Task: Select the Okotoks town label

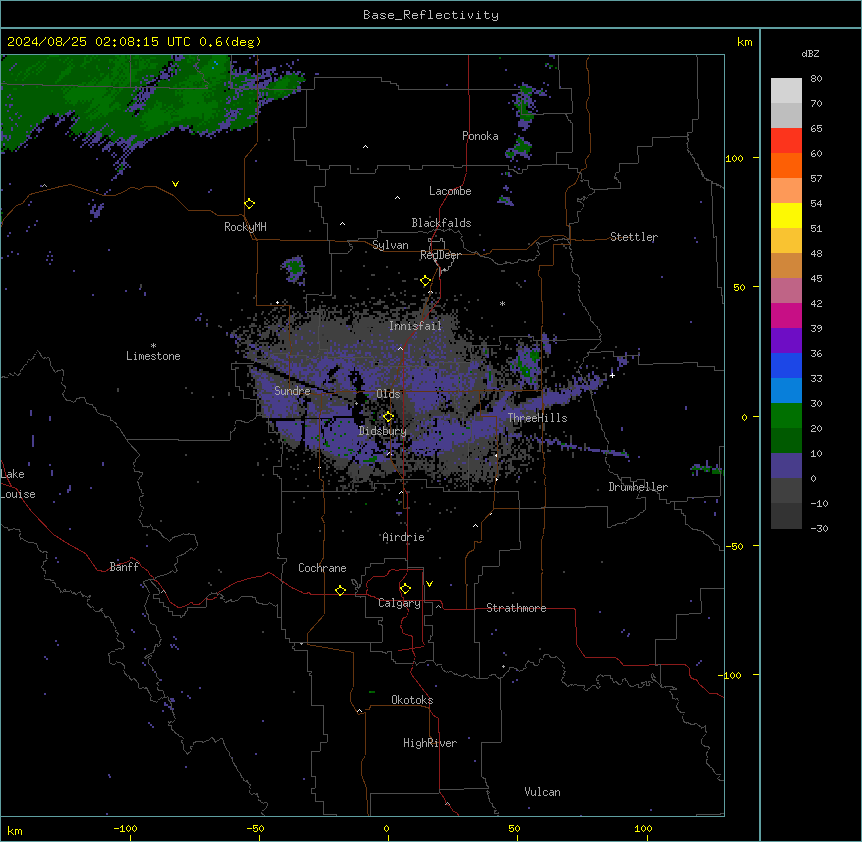Action: [412, 700]
